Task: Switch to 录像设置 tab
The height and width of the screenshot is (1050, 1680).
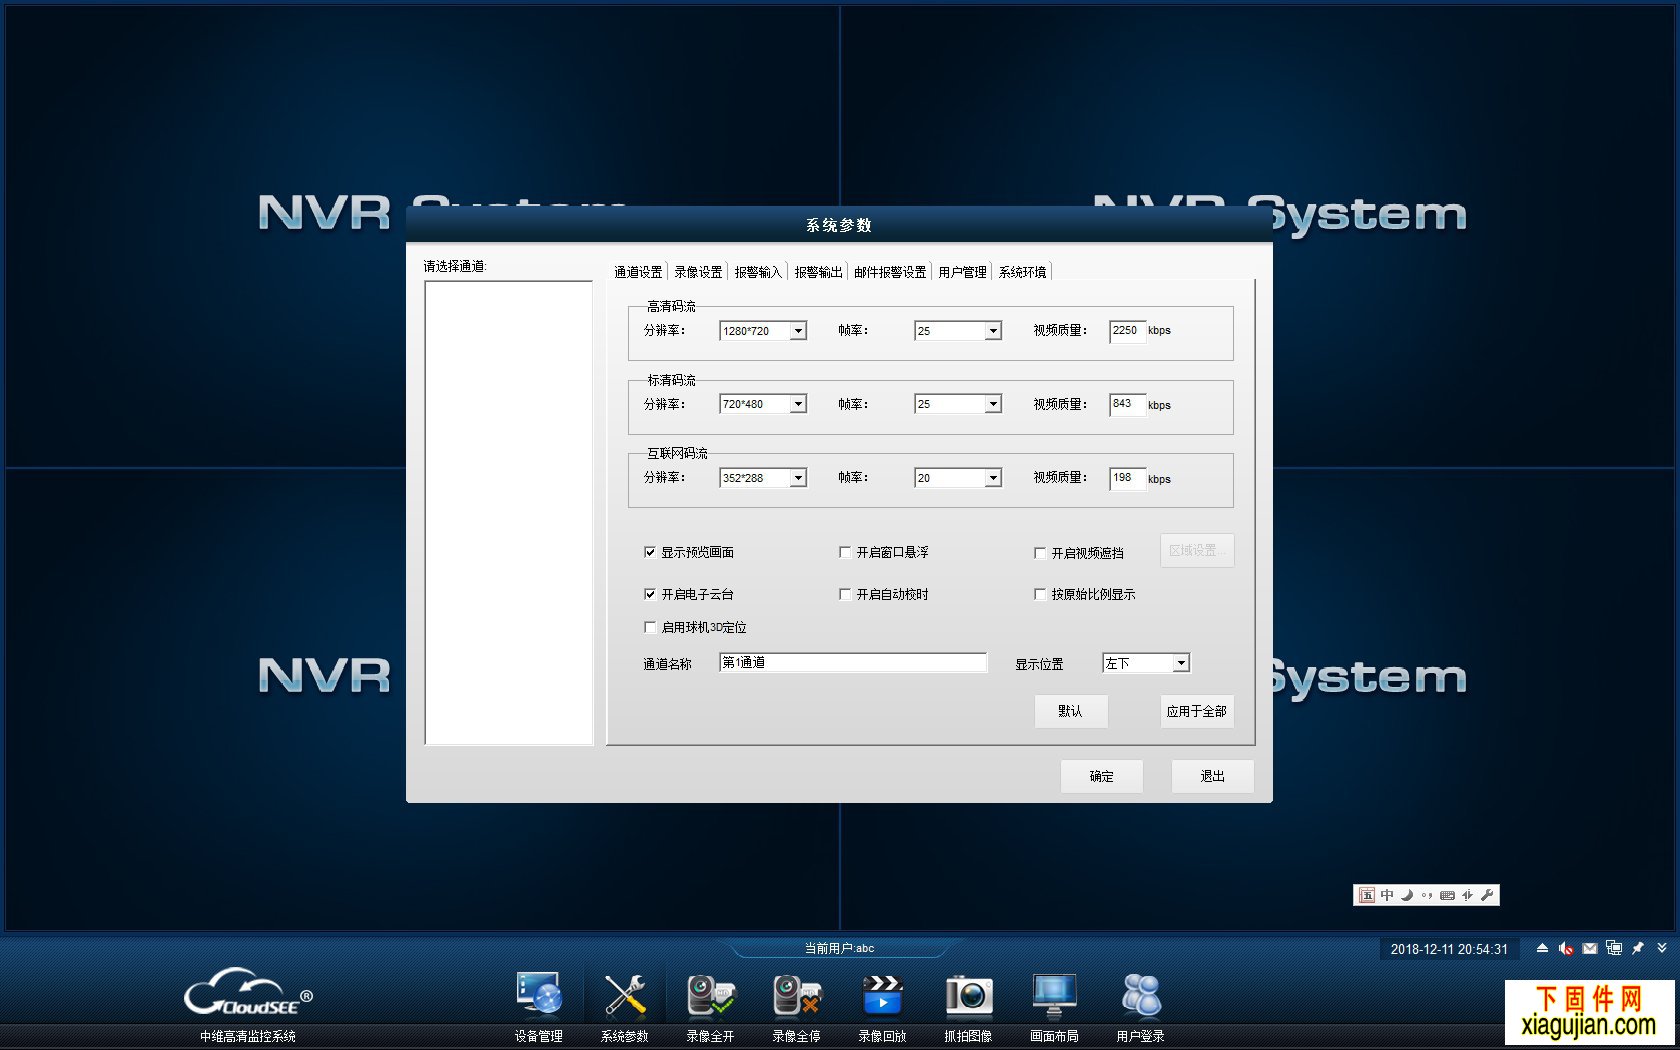Action: pos(698,272)
